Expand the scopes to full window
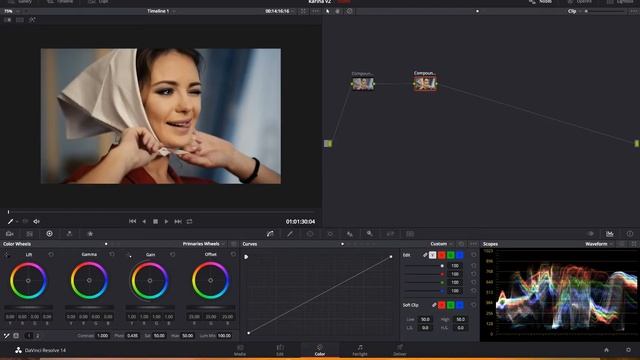 pos(634,244)
